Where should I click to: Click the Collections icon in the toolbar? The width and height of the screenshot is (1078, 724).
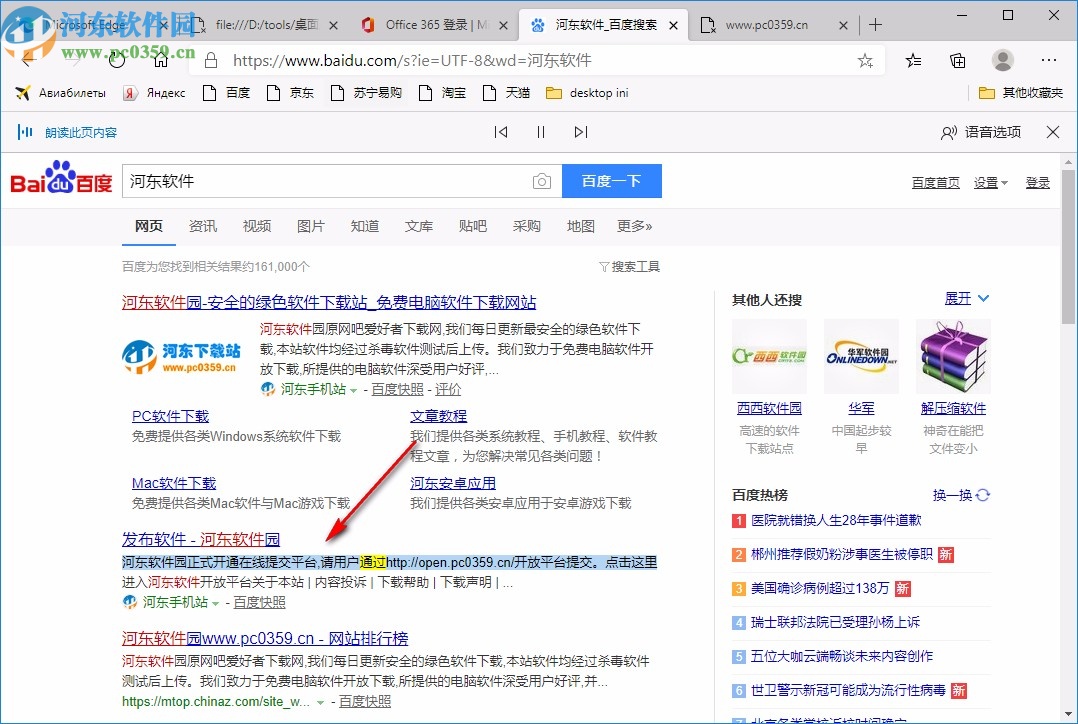click(957, 61)
